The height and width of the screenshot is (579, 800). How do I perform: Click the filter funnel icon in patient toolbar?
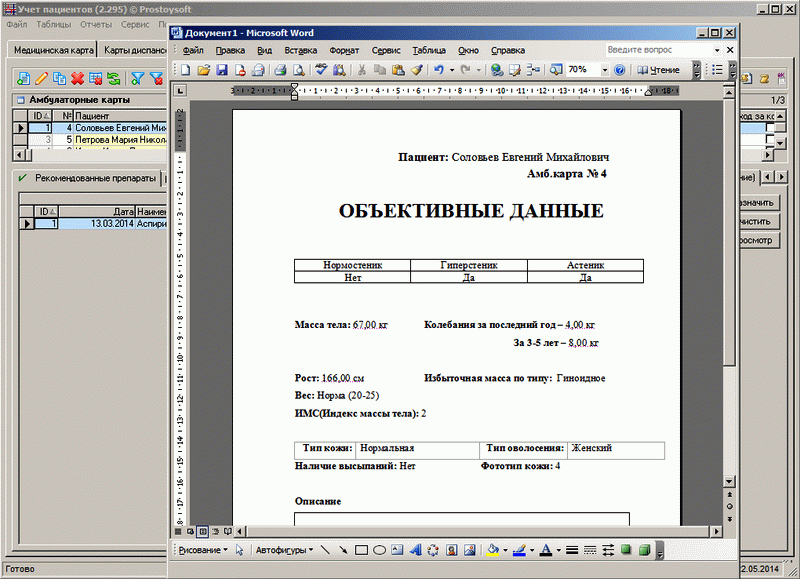pos(138,78)
